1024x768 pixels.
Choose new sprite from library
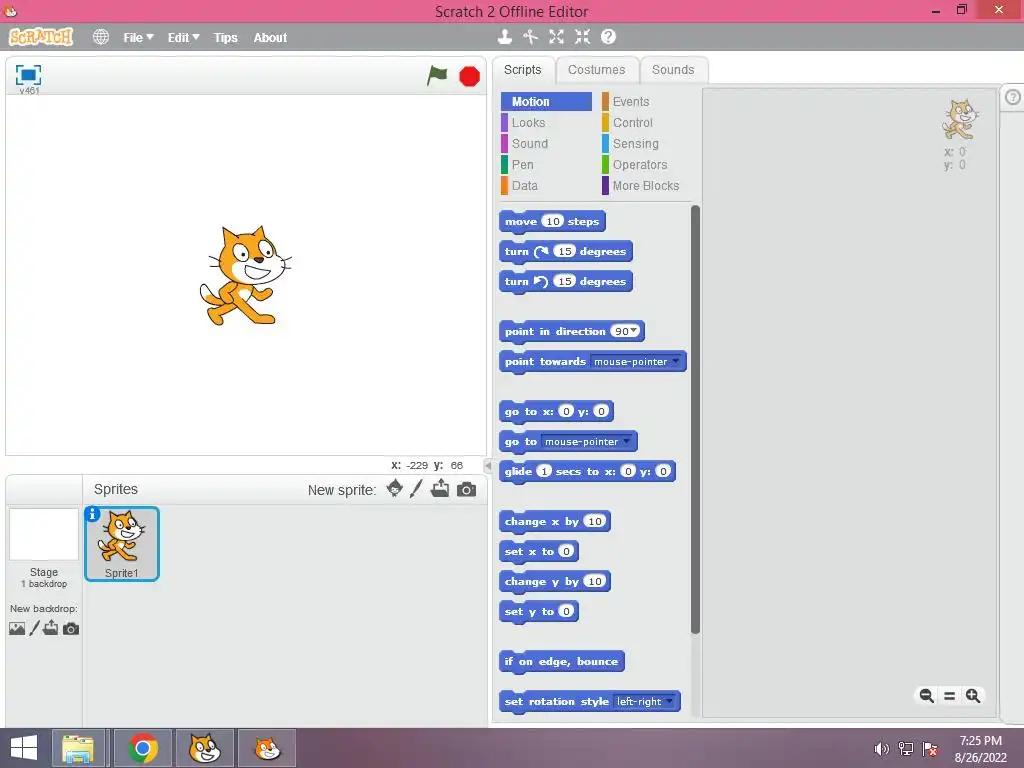[x=394, y=488]
